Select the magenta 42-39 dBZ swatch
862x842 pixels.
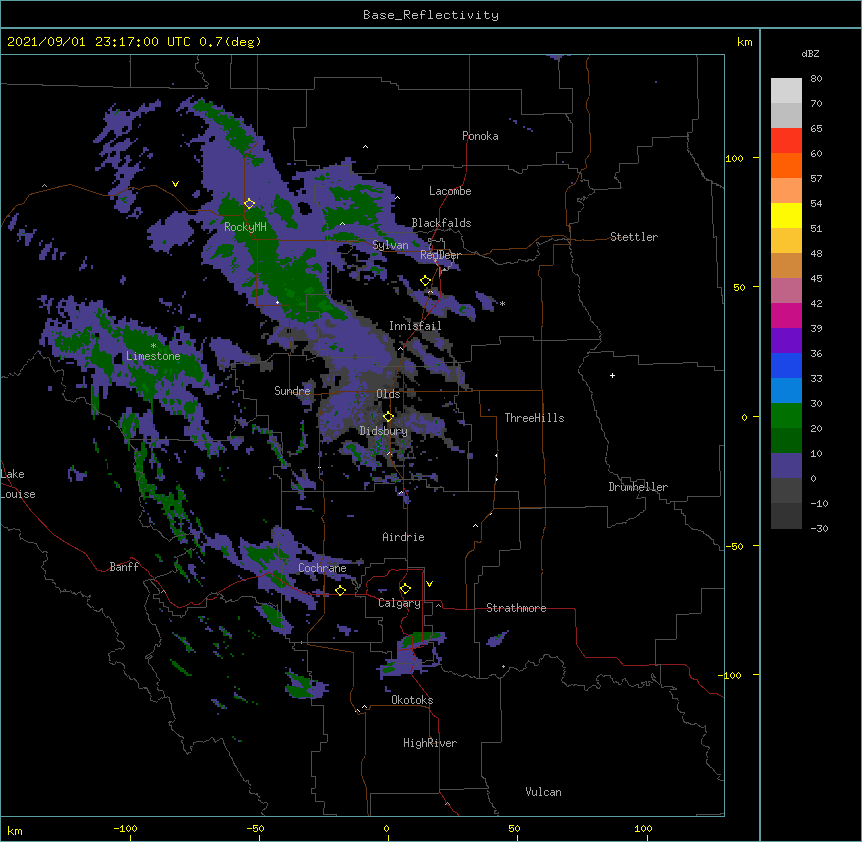pos(786,315)
